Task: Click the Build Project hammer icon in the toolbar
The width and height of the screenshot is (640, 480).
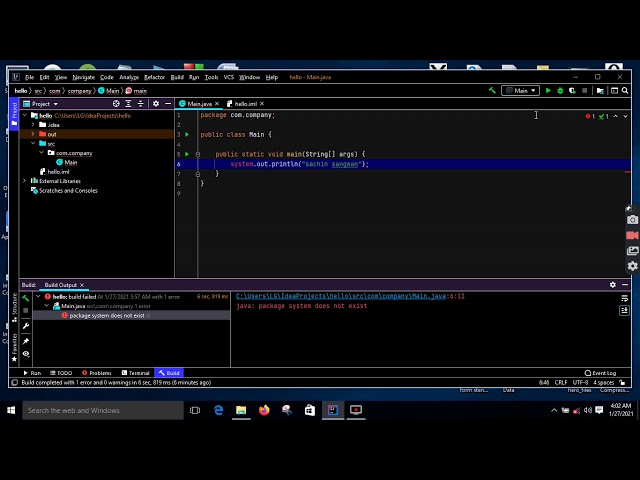Action: [492, 91]
